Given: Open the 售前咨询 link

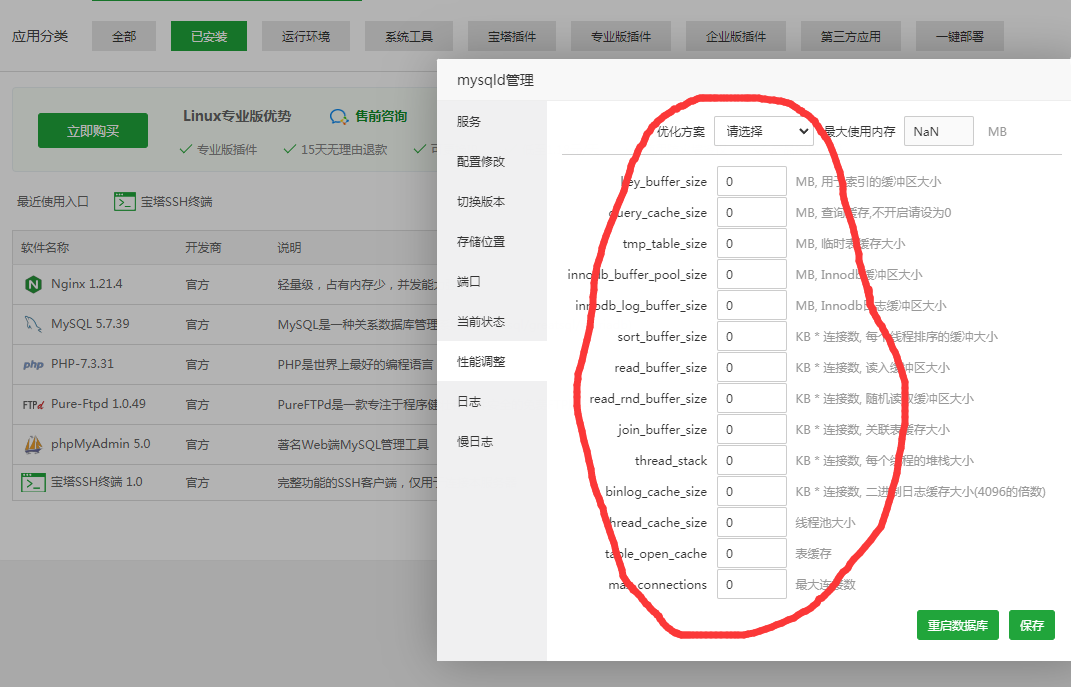Looking at the screenshot, I should click(x=381, y=117).
